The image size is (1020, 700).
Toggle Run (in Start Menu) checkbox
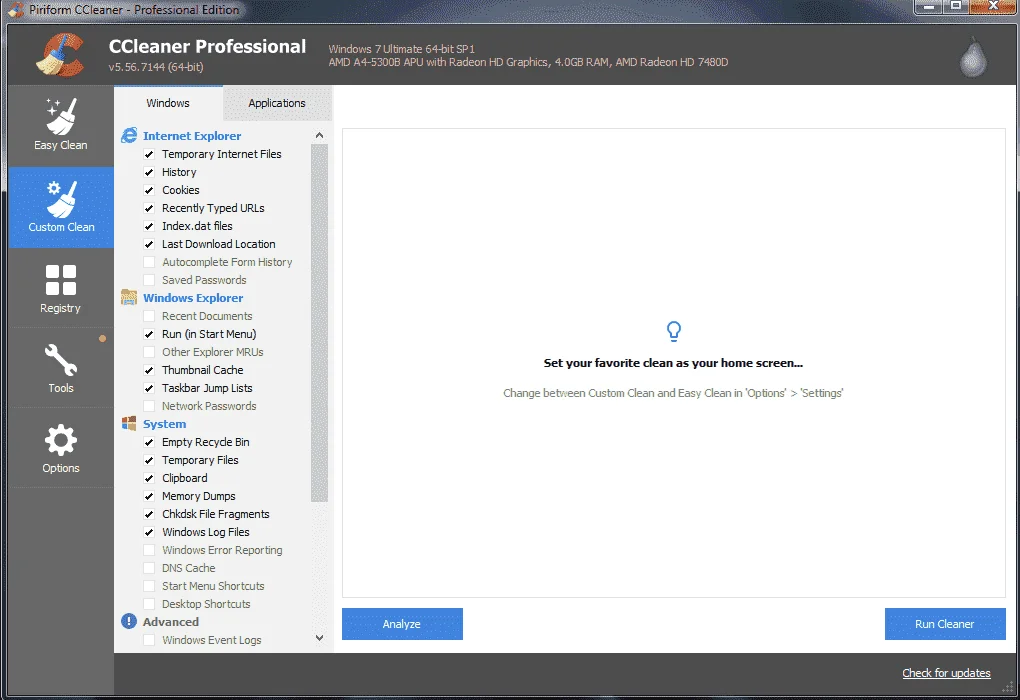[149, 334]
